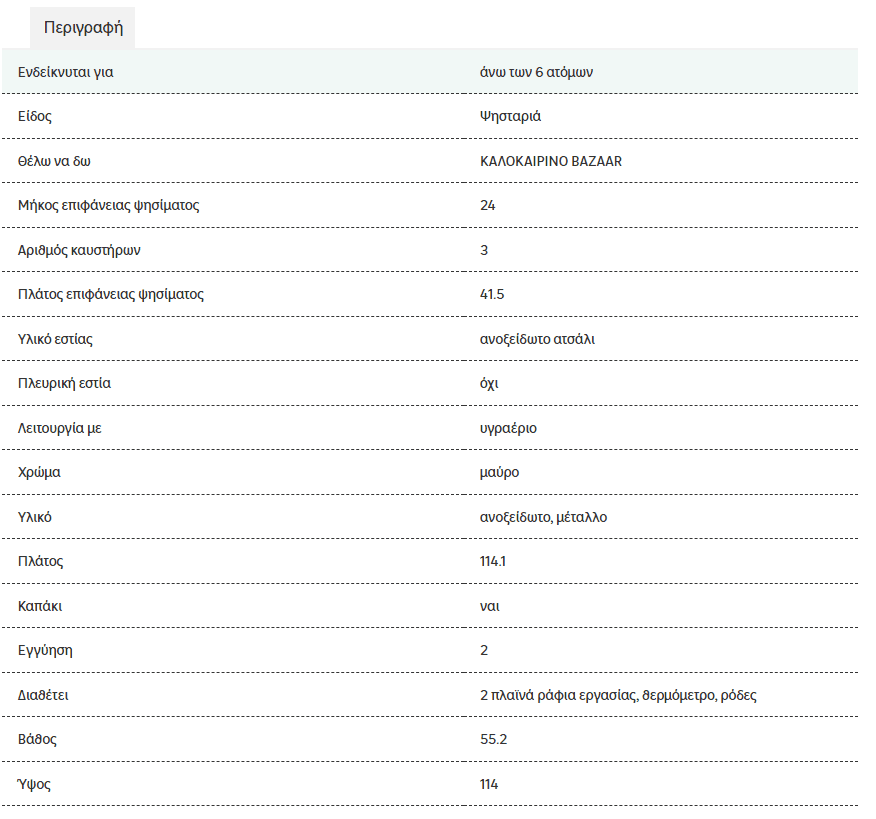
Task: Open the Περιγραφή tab
Action: [83, 27]
